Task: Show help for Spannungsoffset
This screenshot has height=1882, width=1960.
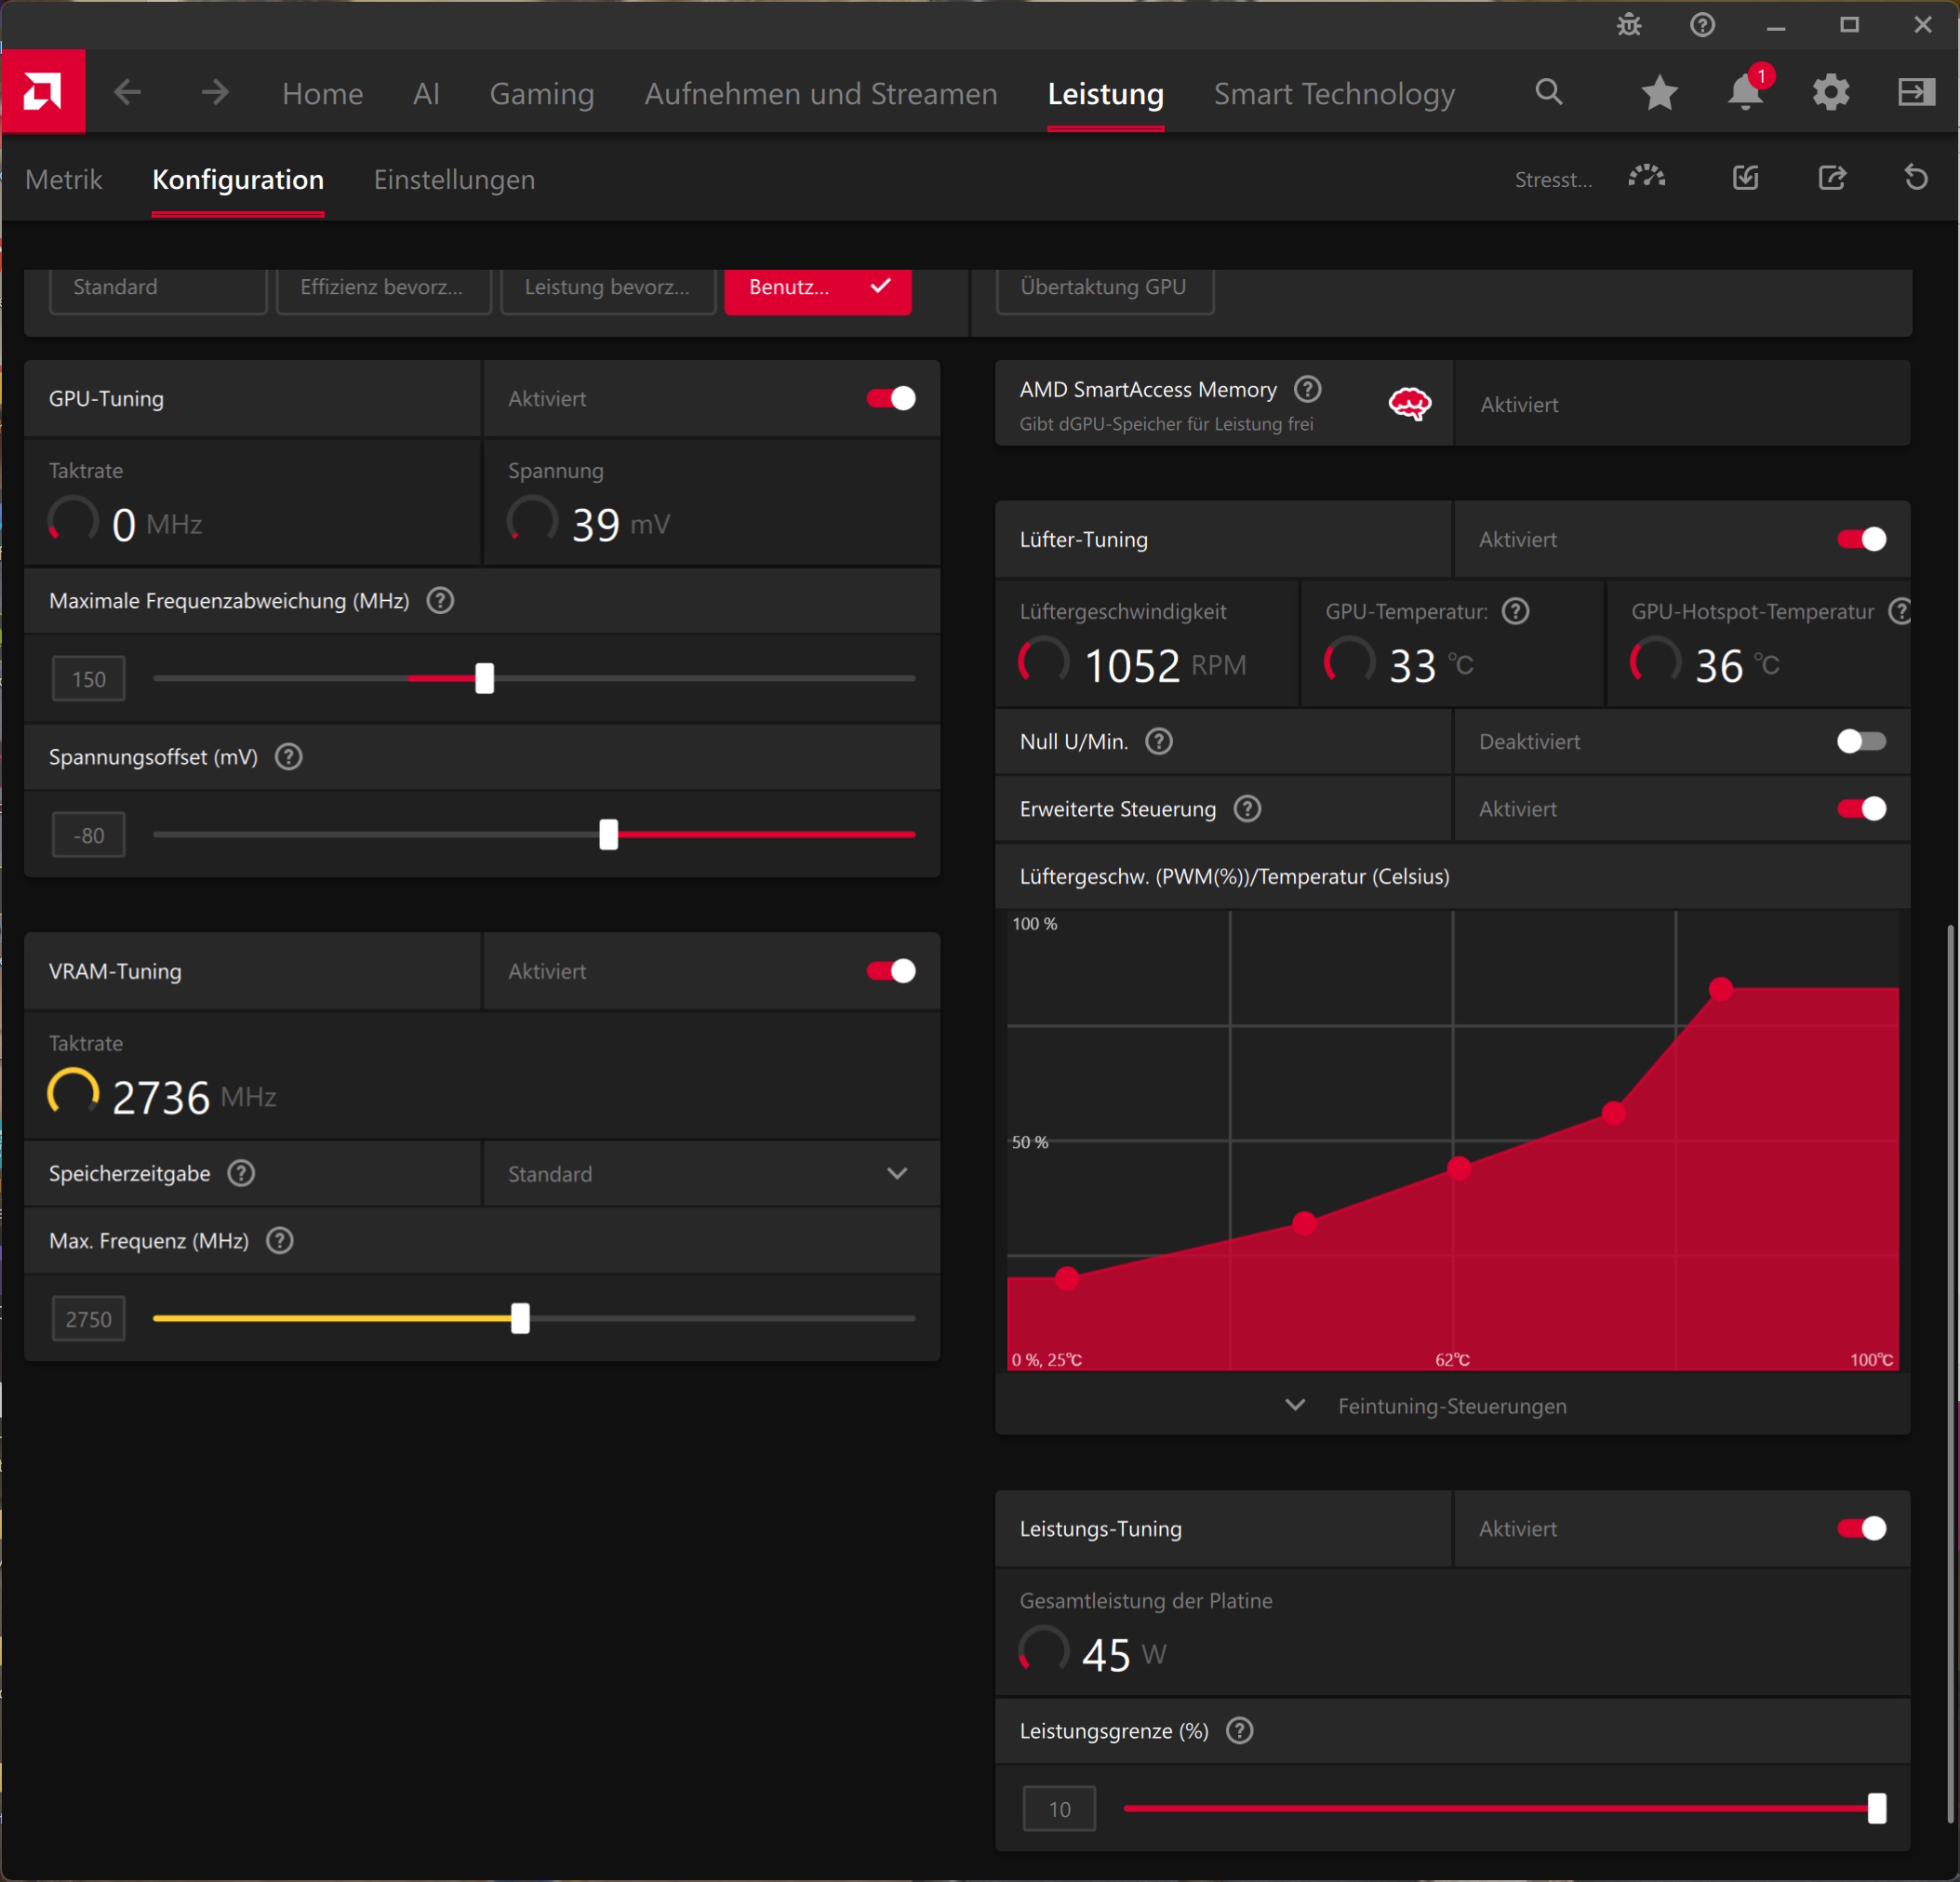Action: click(289, 756)
